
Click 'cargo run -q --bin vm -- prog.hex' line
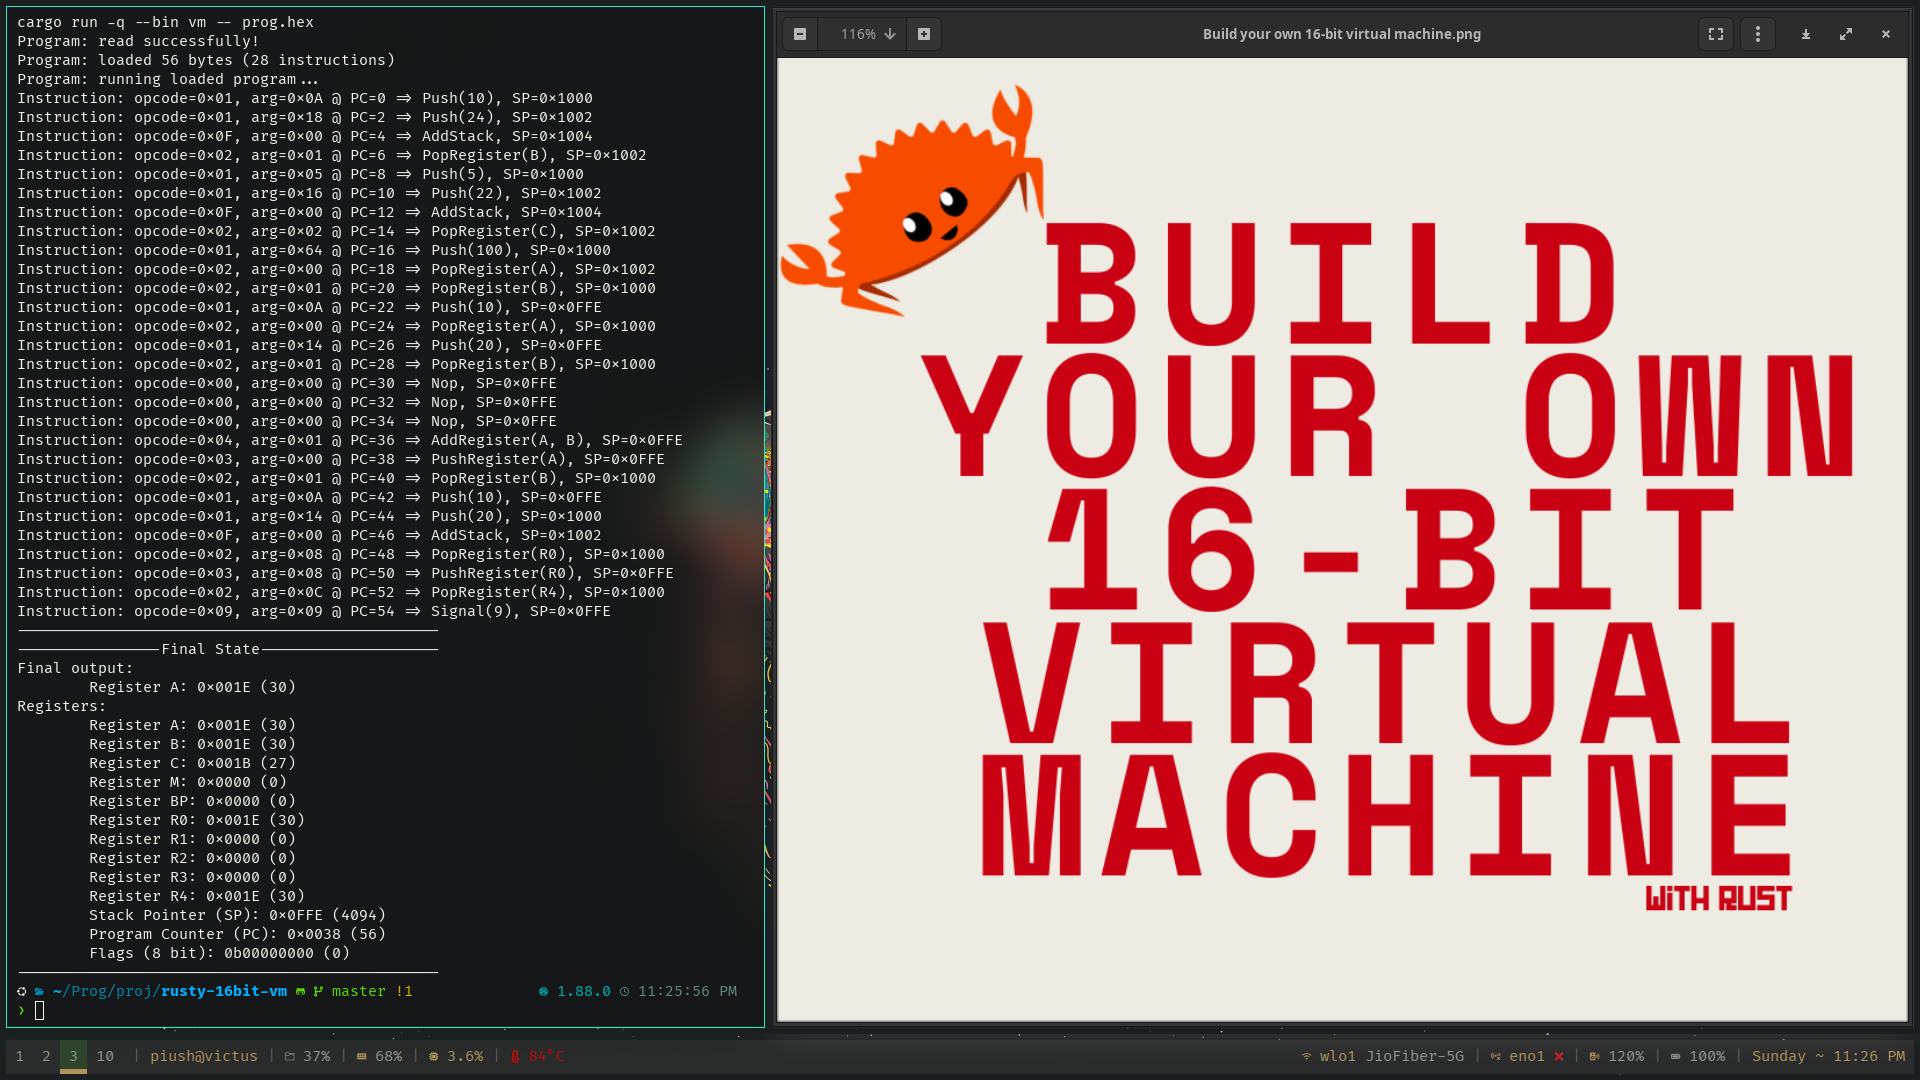165,22
